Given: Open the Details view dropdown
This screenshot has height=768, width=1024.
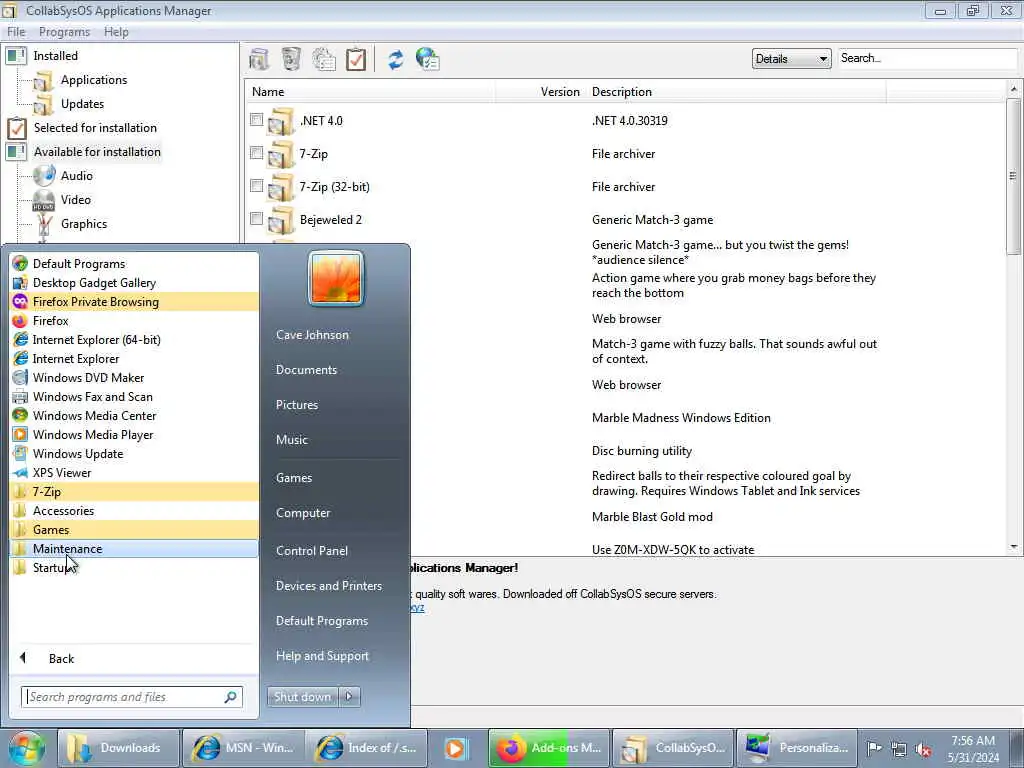Looking at the screenshot, I should tap(792, 59).
